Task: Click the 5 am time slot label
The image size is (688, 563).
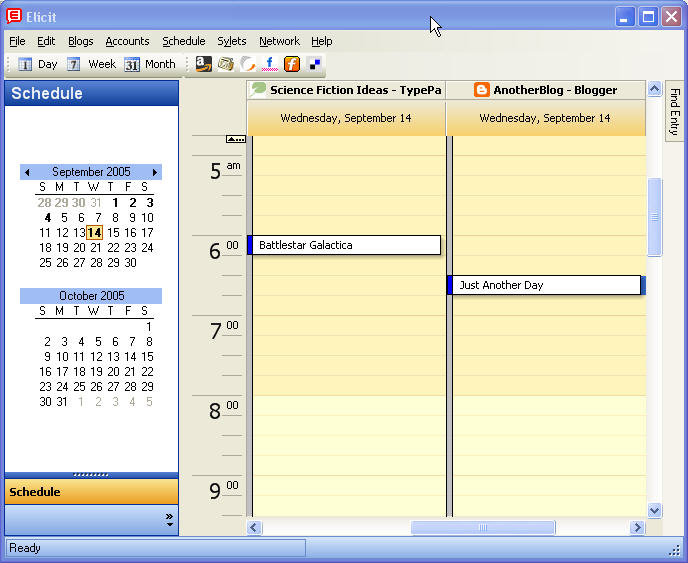Action: [x=225, y=171]
